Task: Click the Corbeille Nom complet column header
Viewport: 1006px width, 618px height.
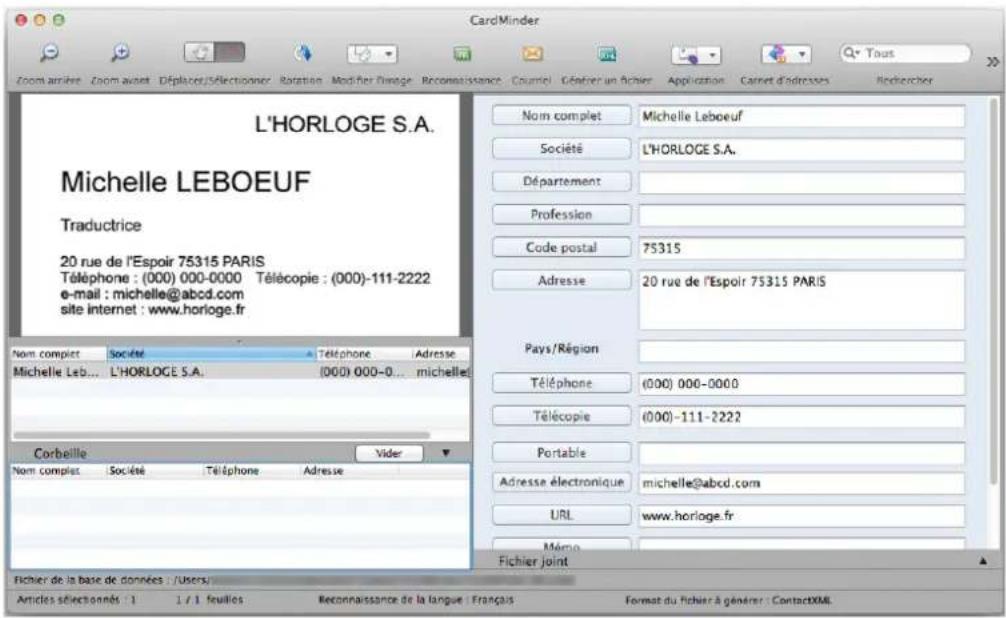Action: point(58,470)
